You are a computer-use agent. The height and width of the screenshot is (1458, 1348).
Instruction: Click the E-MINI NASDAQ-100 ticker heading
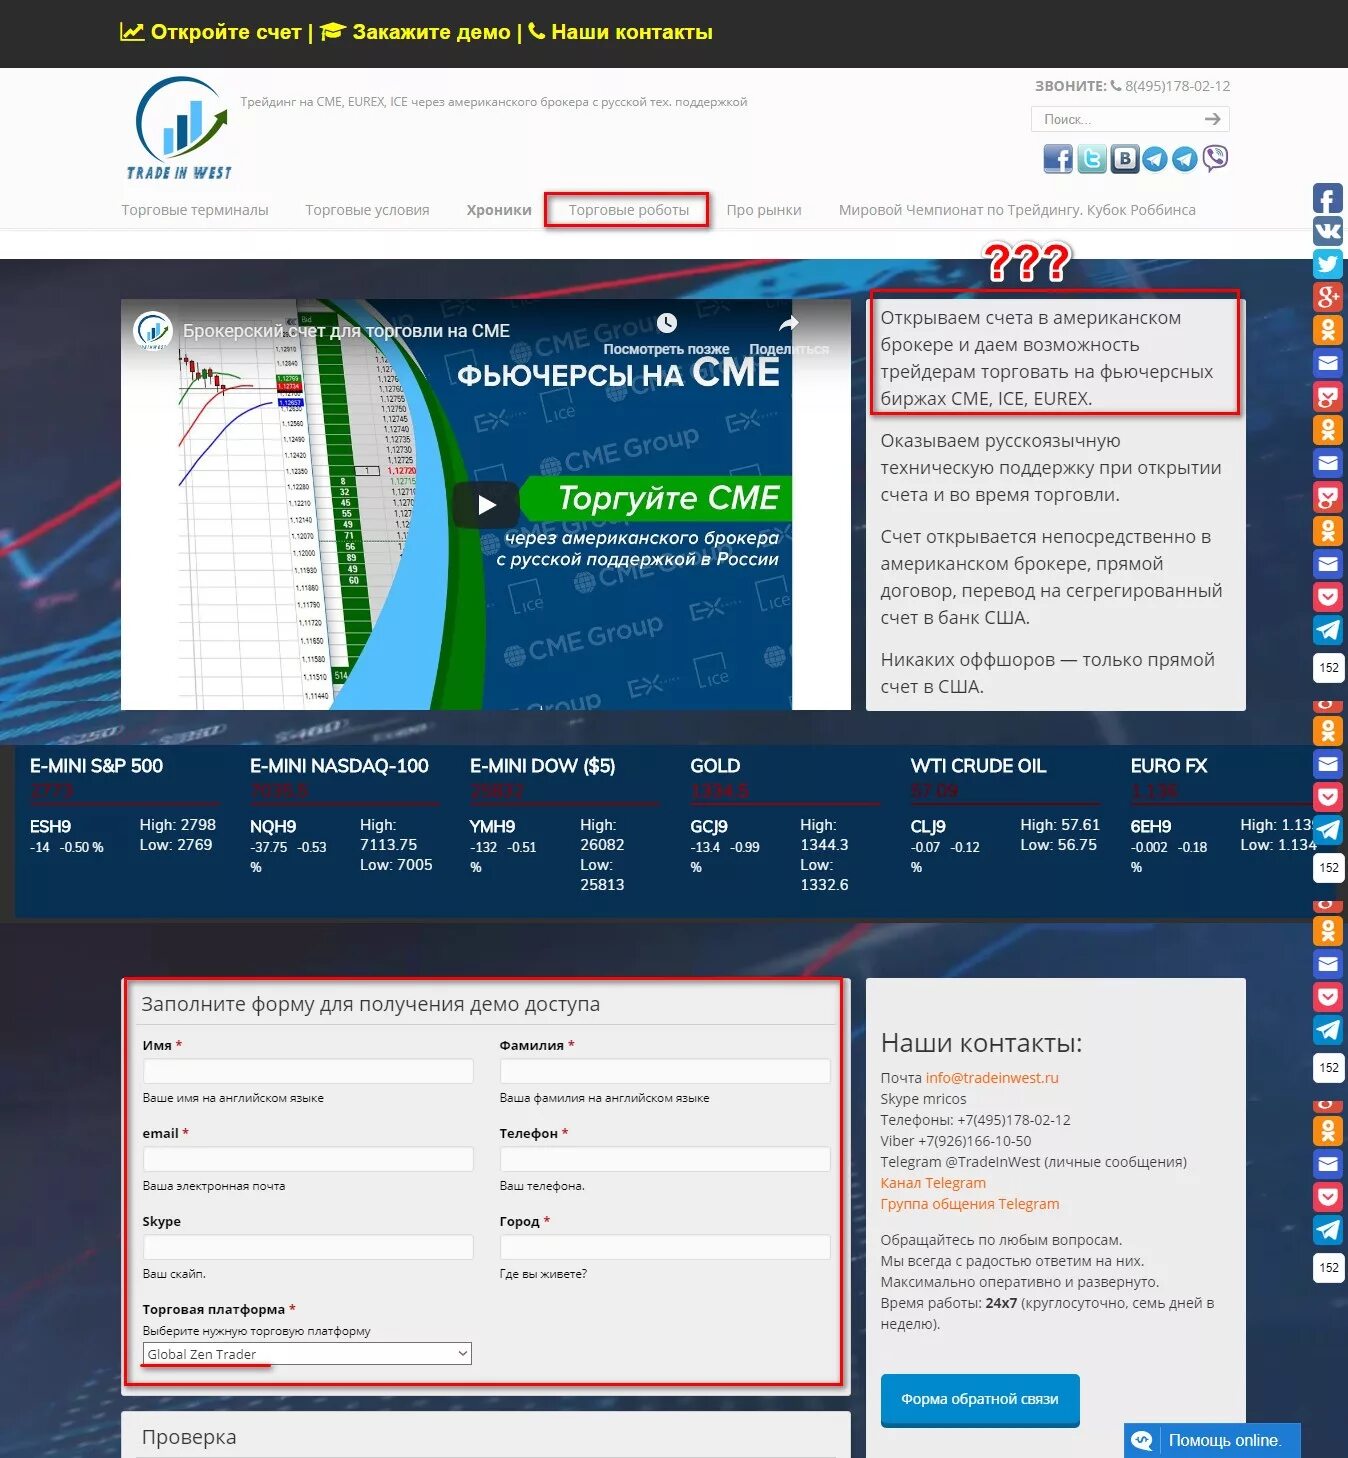339,766
